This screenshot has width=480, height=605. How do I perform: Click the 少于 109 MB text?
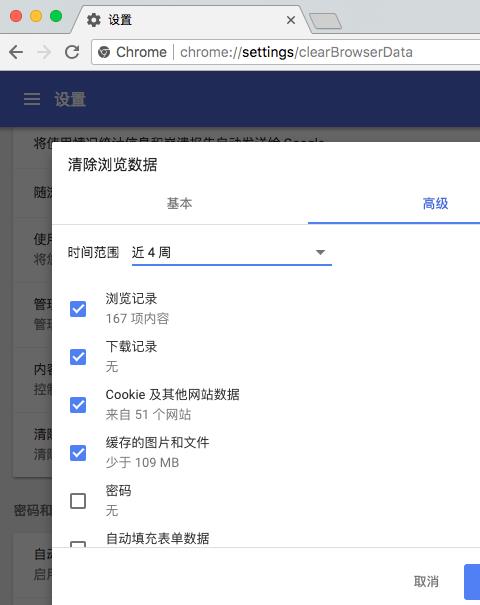142,463
